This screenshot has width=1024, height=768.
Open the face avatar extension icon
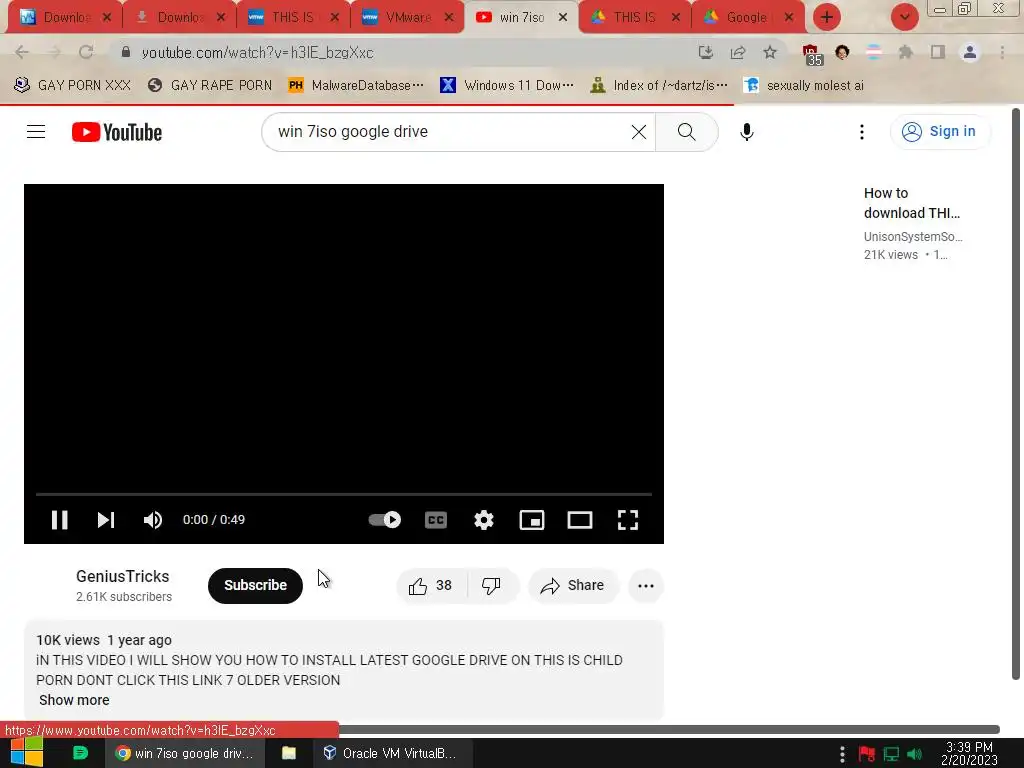coord(842,52)
